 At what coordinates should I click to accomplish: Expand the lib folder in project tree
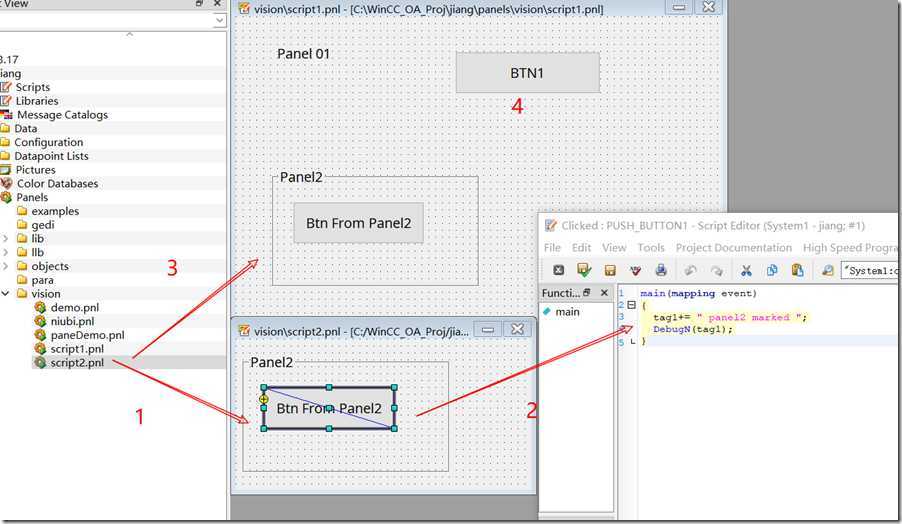pyautogui.click(x=5, y=238)
